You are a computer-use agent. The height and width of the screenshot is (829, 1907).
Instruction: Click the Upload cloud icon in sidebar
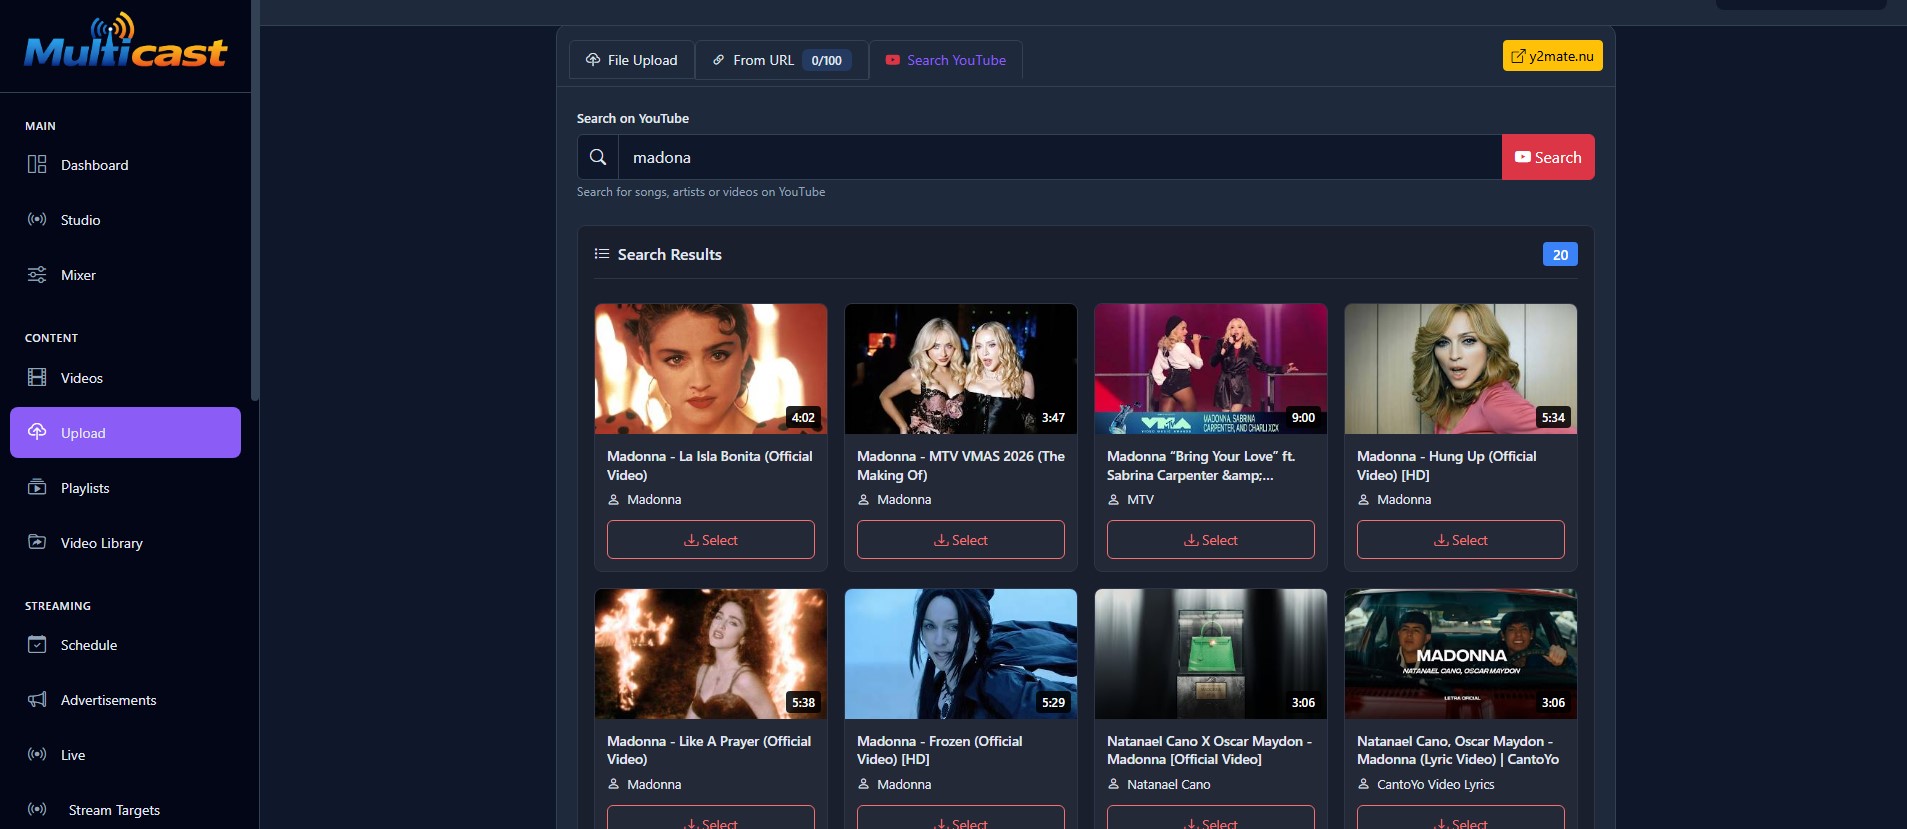tap(37, 432)
